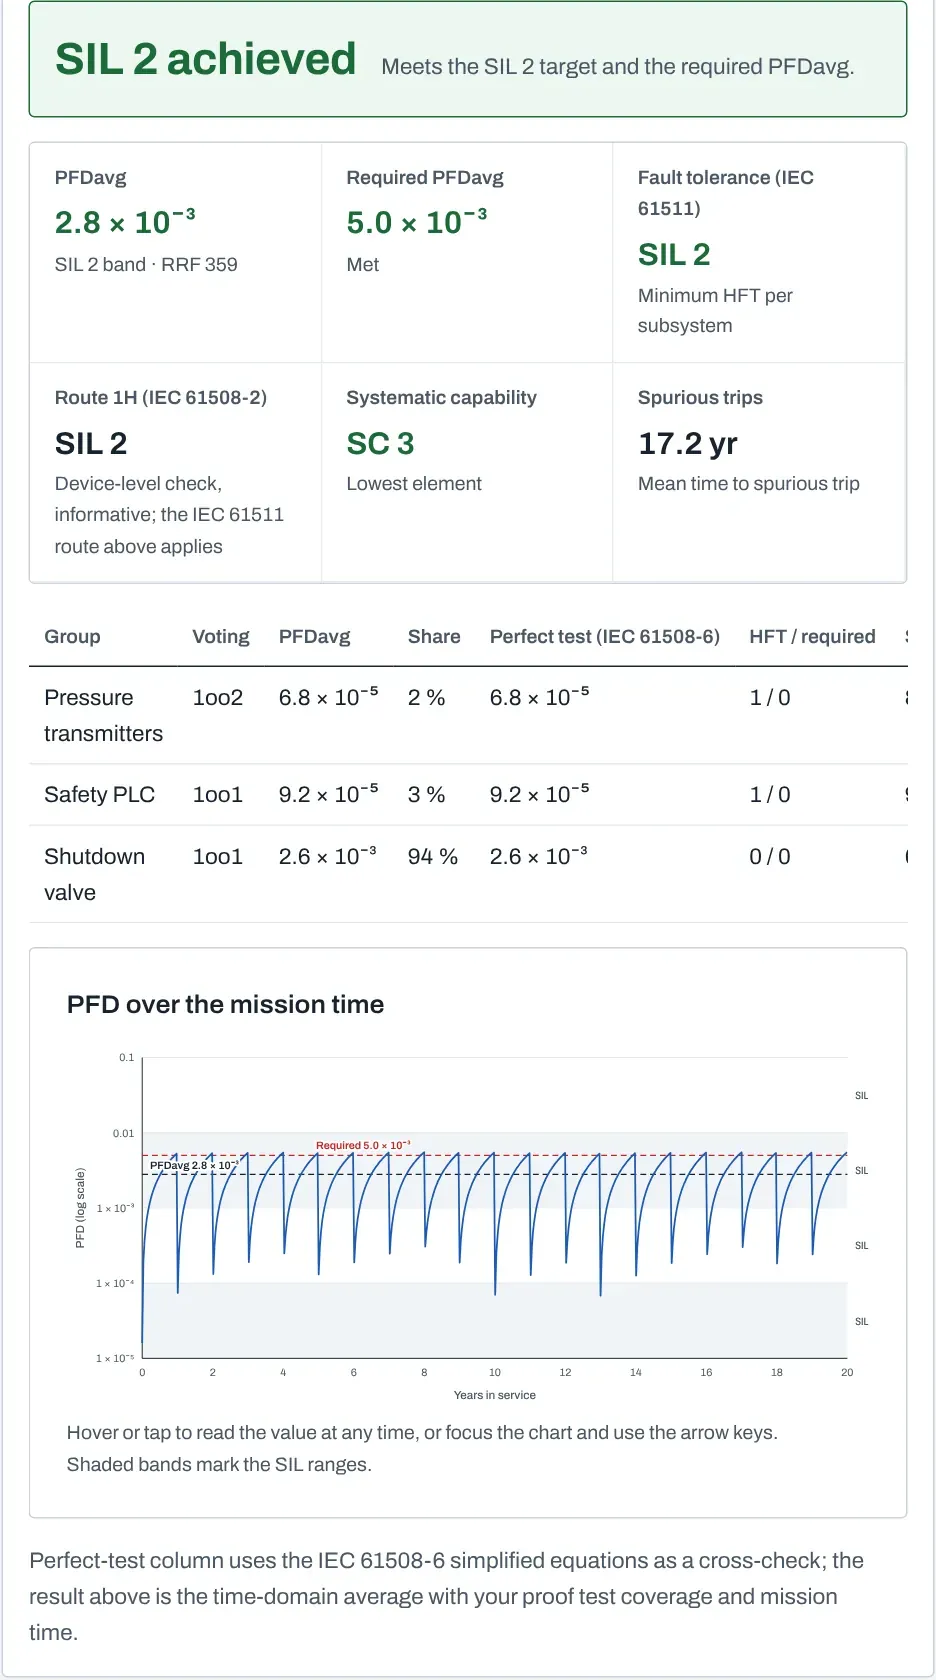Click the SIL 2 value in Fault tolerance card

coord(674,255)
